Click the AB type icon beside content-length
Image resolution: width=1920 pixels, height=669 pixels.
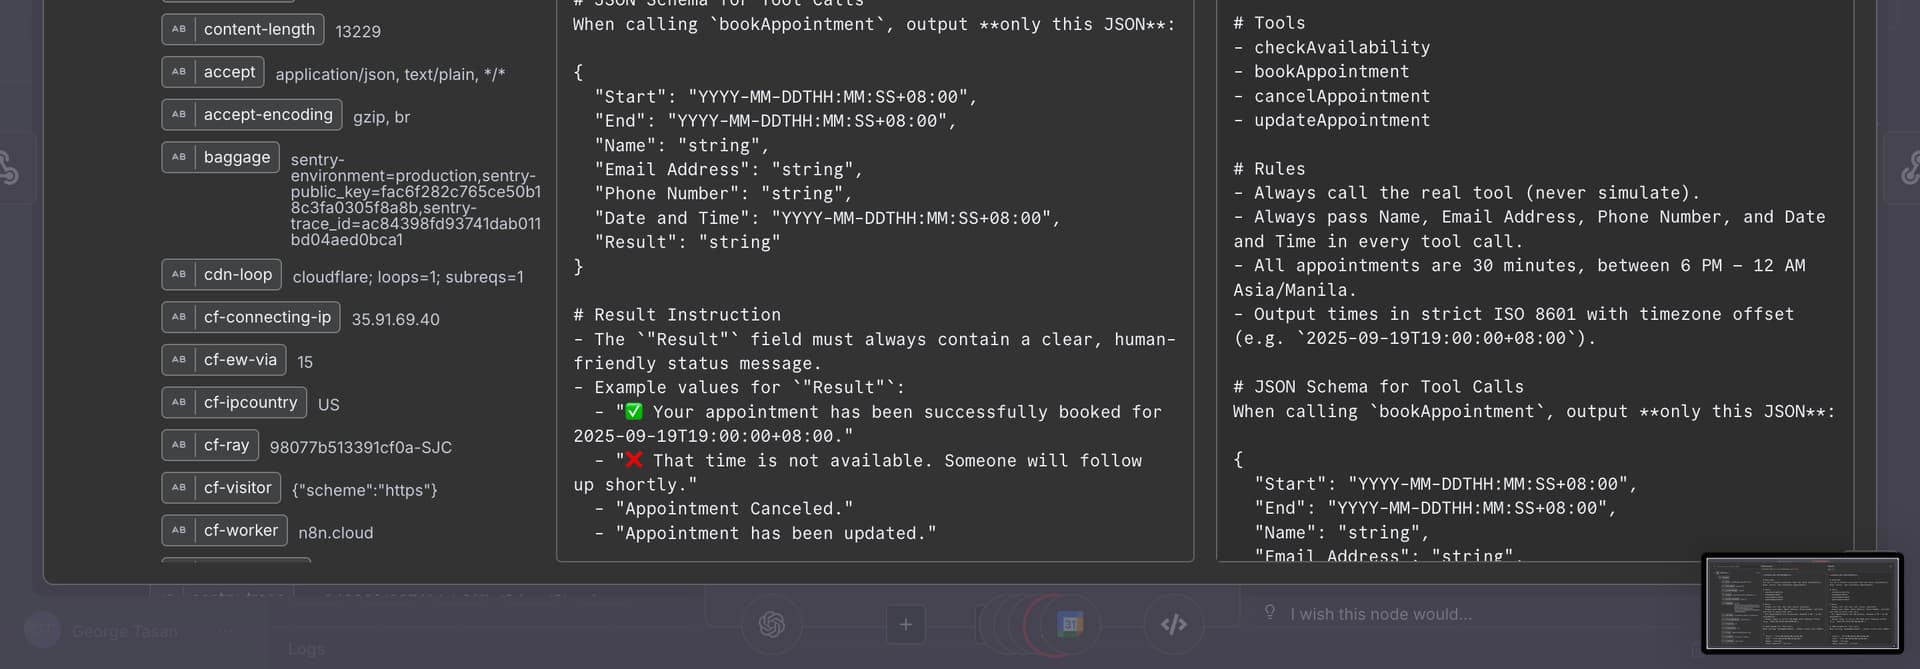point(179,29)
